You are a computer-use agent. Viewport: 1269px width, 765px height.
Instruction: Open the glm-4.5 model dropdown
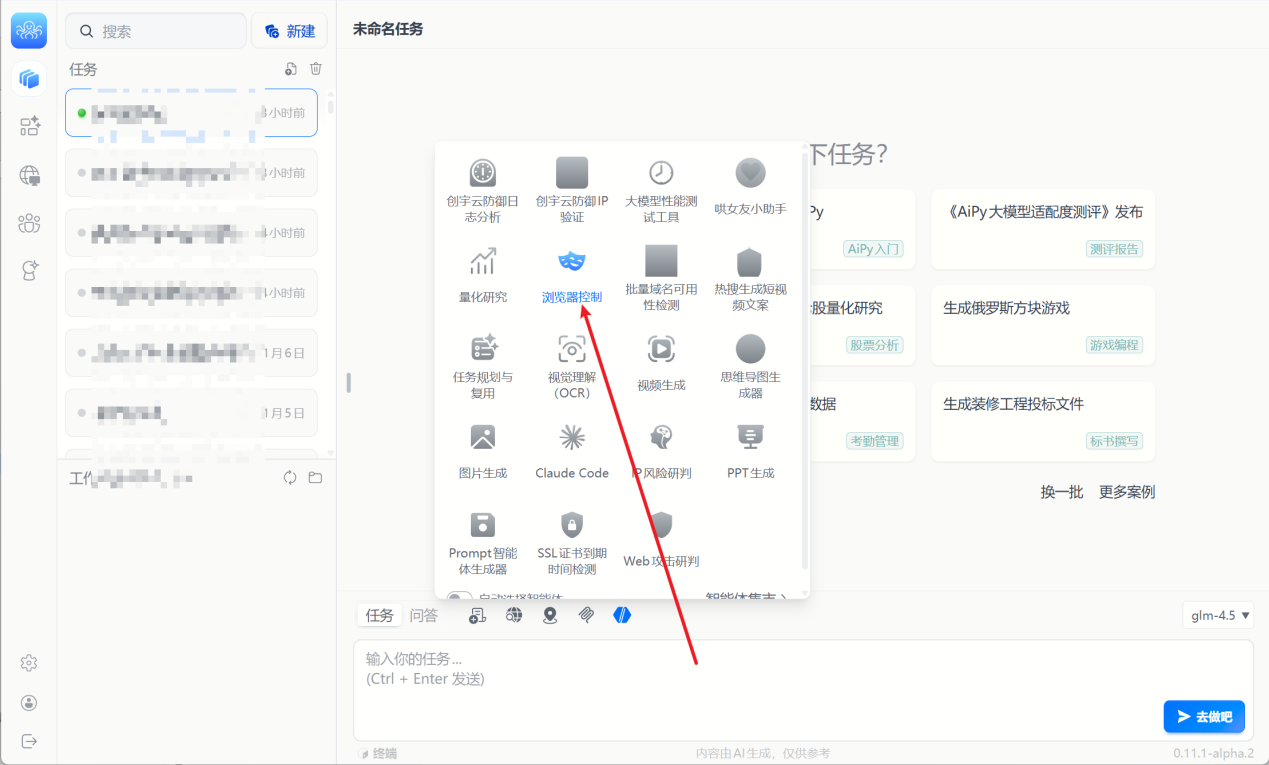tap(1217, 616)
